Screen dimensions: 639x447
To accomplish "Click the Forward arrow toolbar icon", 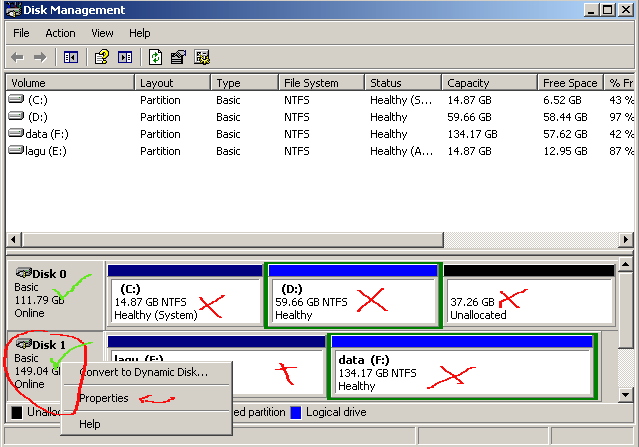I will (40, 57).
